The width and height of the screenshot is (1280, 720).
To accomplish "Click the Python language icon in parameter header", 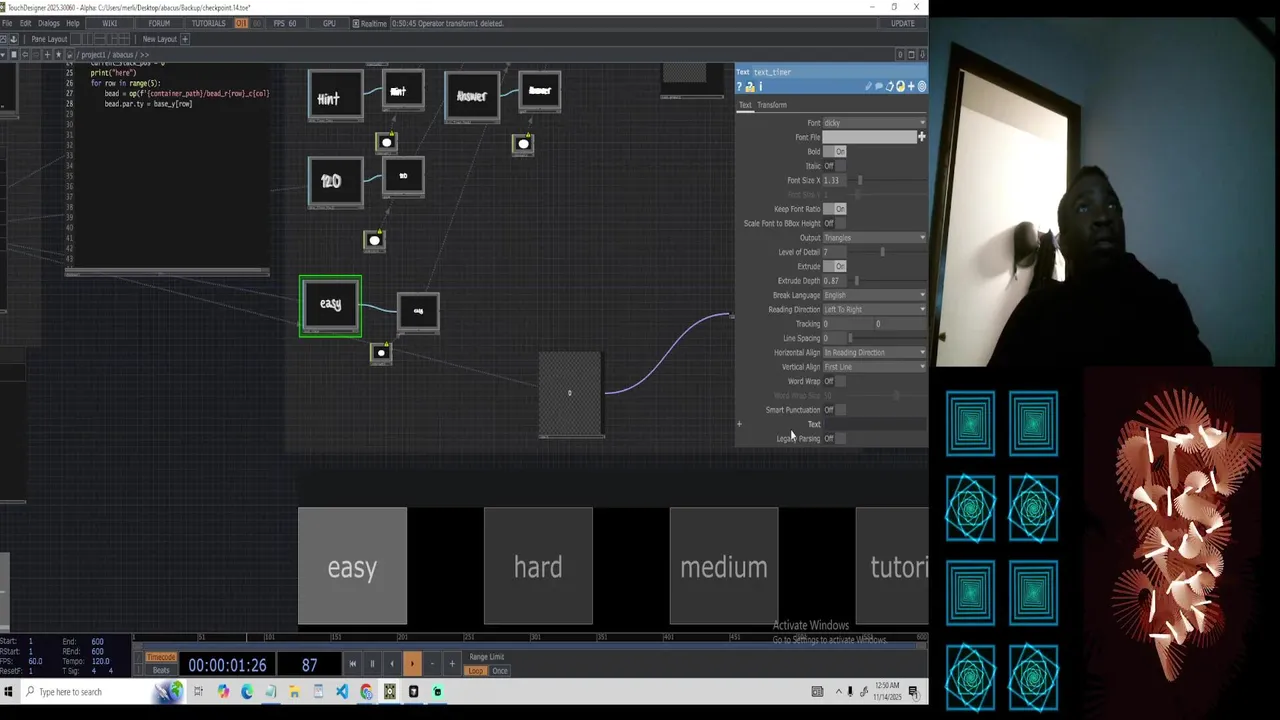I will pyautogui.click(x=900, y=87).
